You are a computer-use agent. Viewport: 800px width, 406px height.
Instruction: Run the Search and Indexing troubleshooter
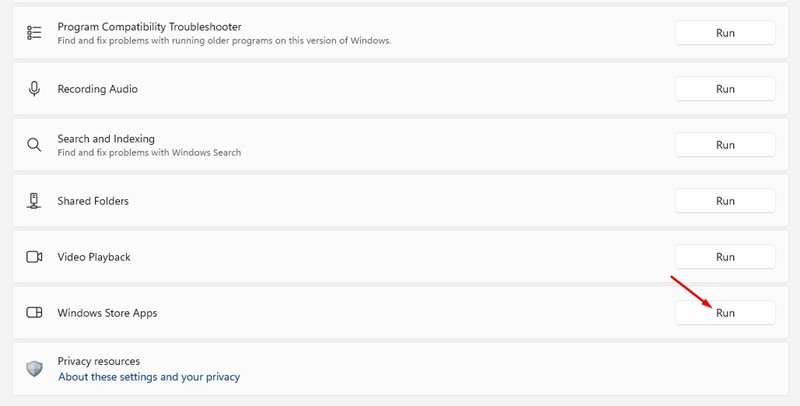[725, 145]
